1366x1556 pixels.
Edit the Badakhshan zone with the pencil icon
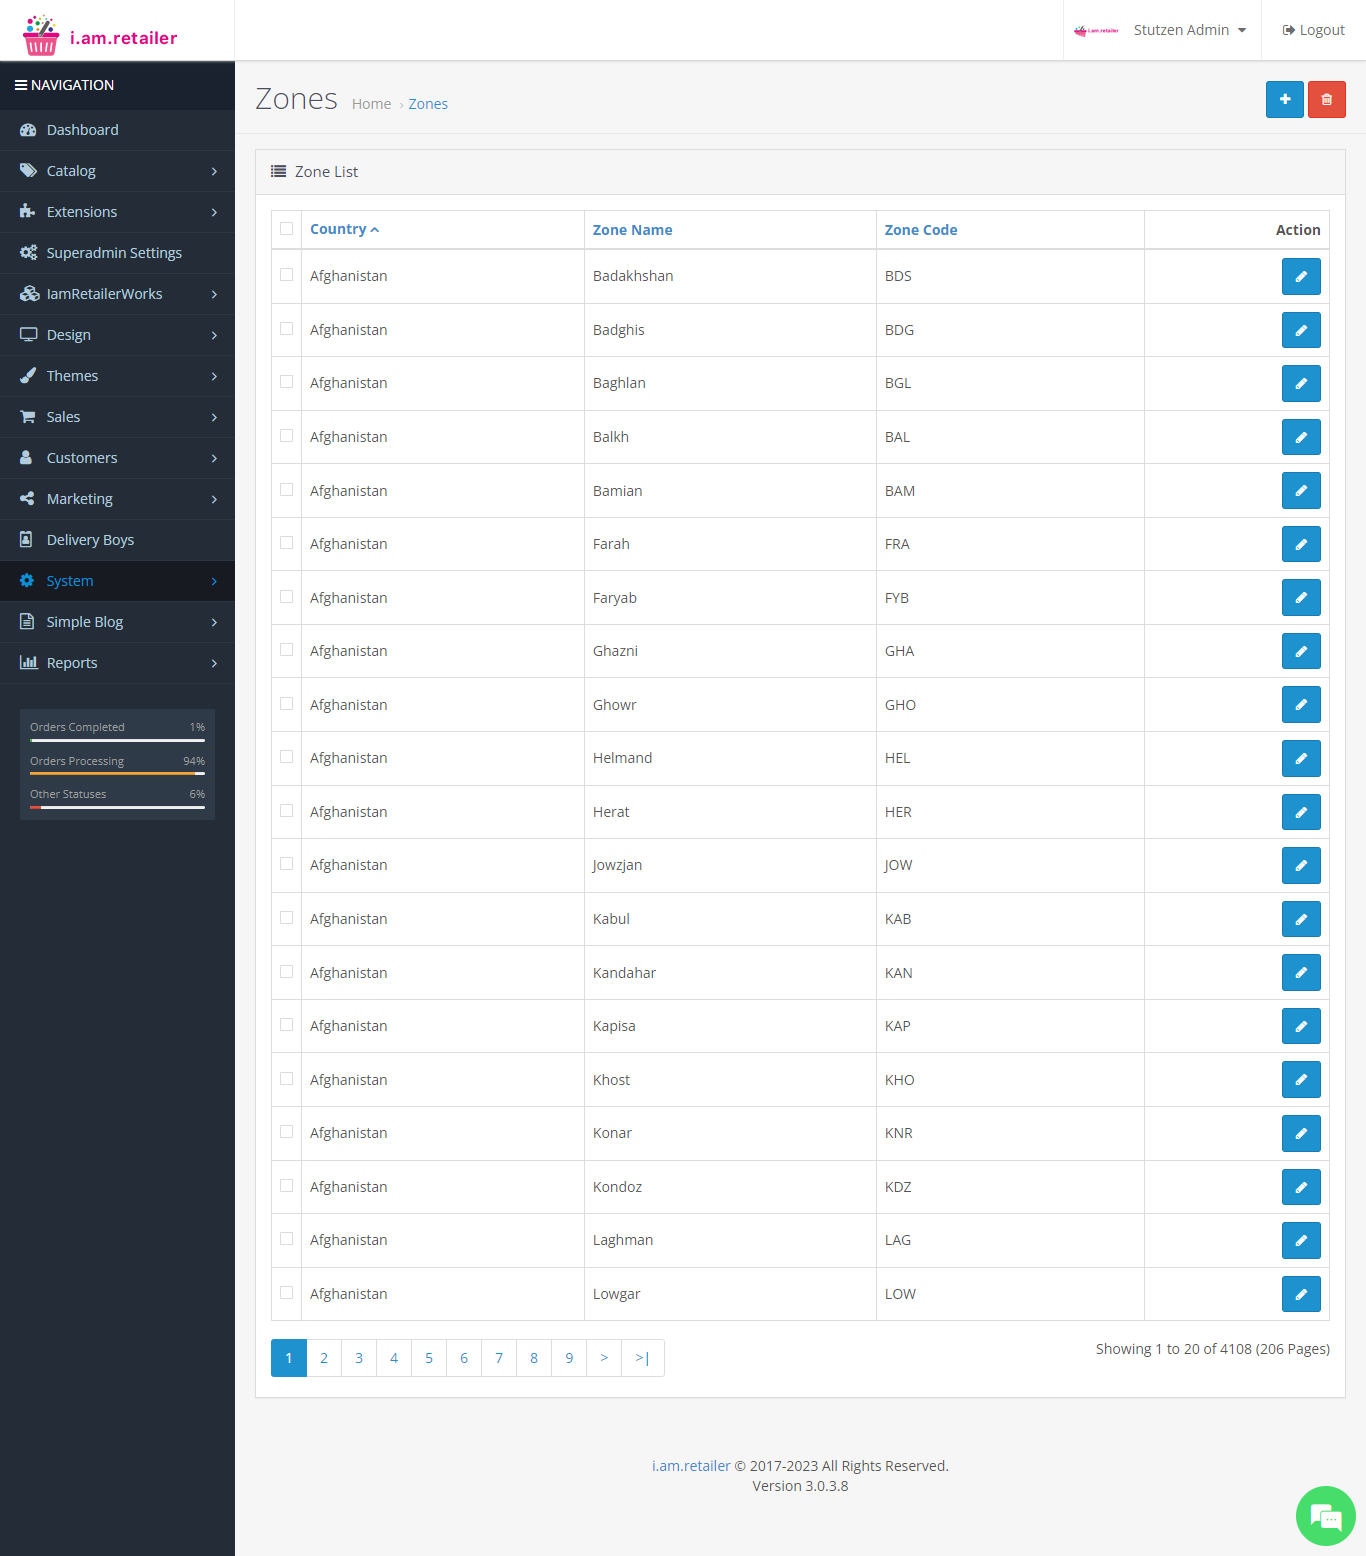point(1301,276)
